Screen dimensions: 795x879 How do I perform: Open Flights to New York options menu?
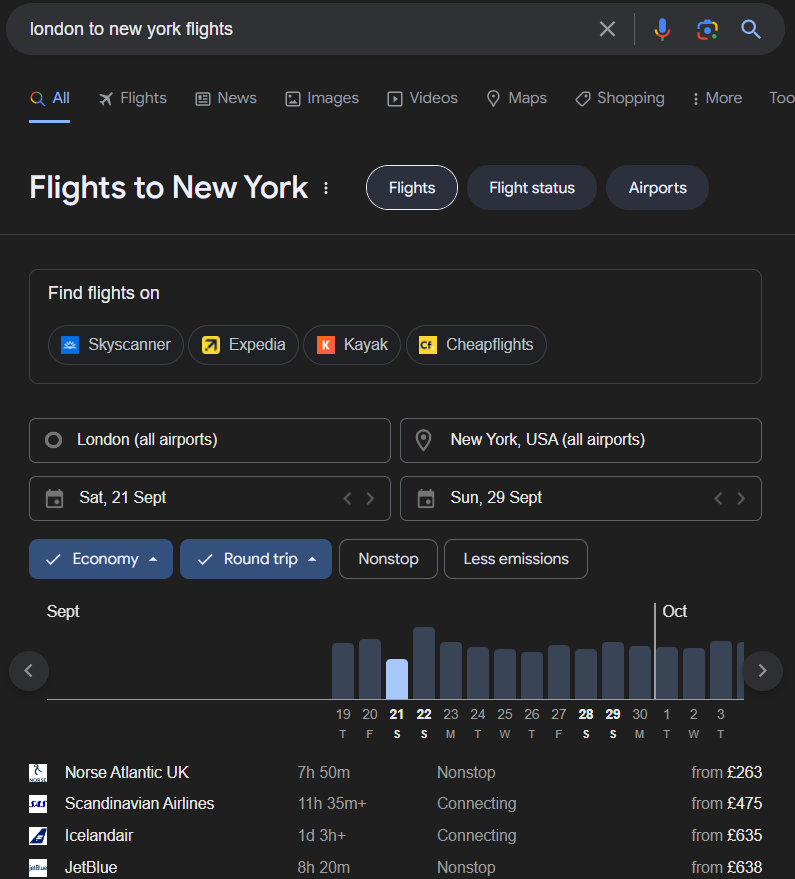(326, 188)
